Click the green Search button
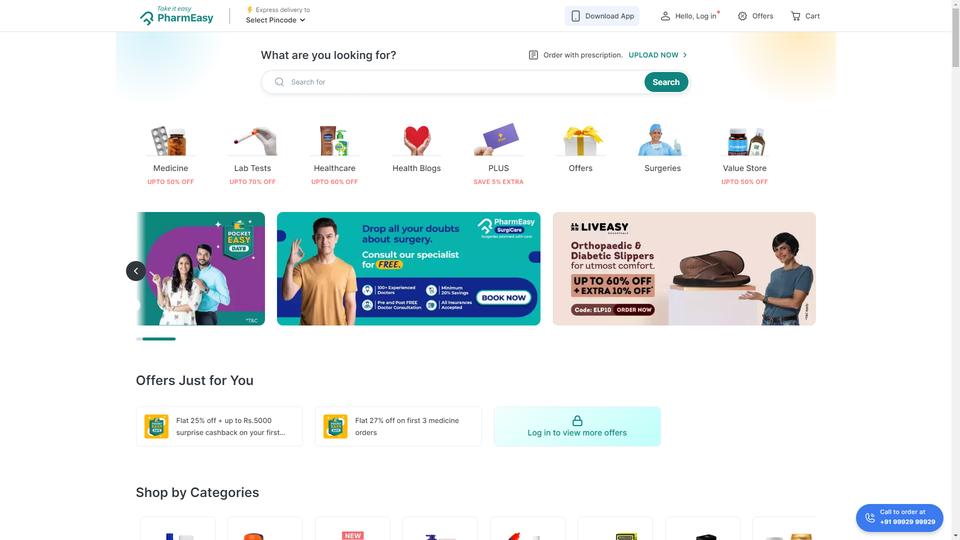Viewport: 960px width, 540px height. [666, 82]
